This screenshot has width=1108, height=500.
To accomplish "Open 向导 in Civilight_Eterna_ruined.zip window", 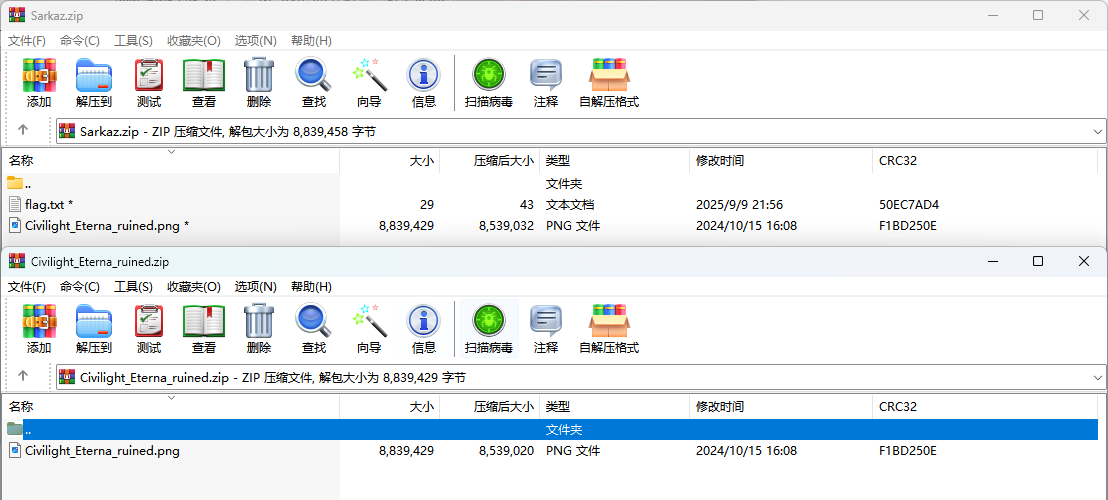I will tap(369, 328).
